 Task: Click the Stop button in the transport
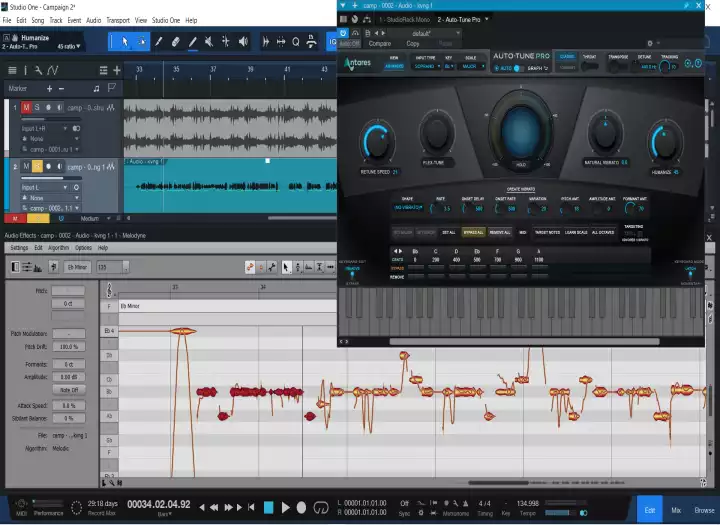(269, 507)
